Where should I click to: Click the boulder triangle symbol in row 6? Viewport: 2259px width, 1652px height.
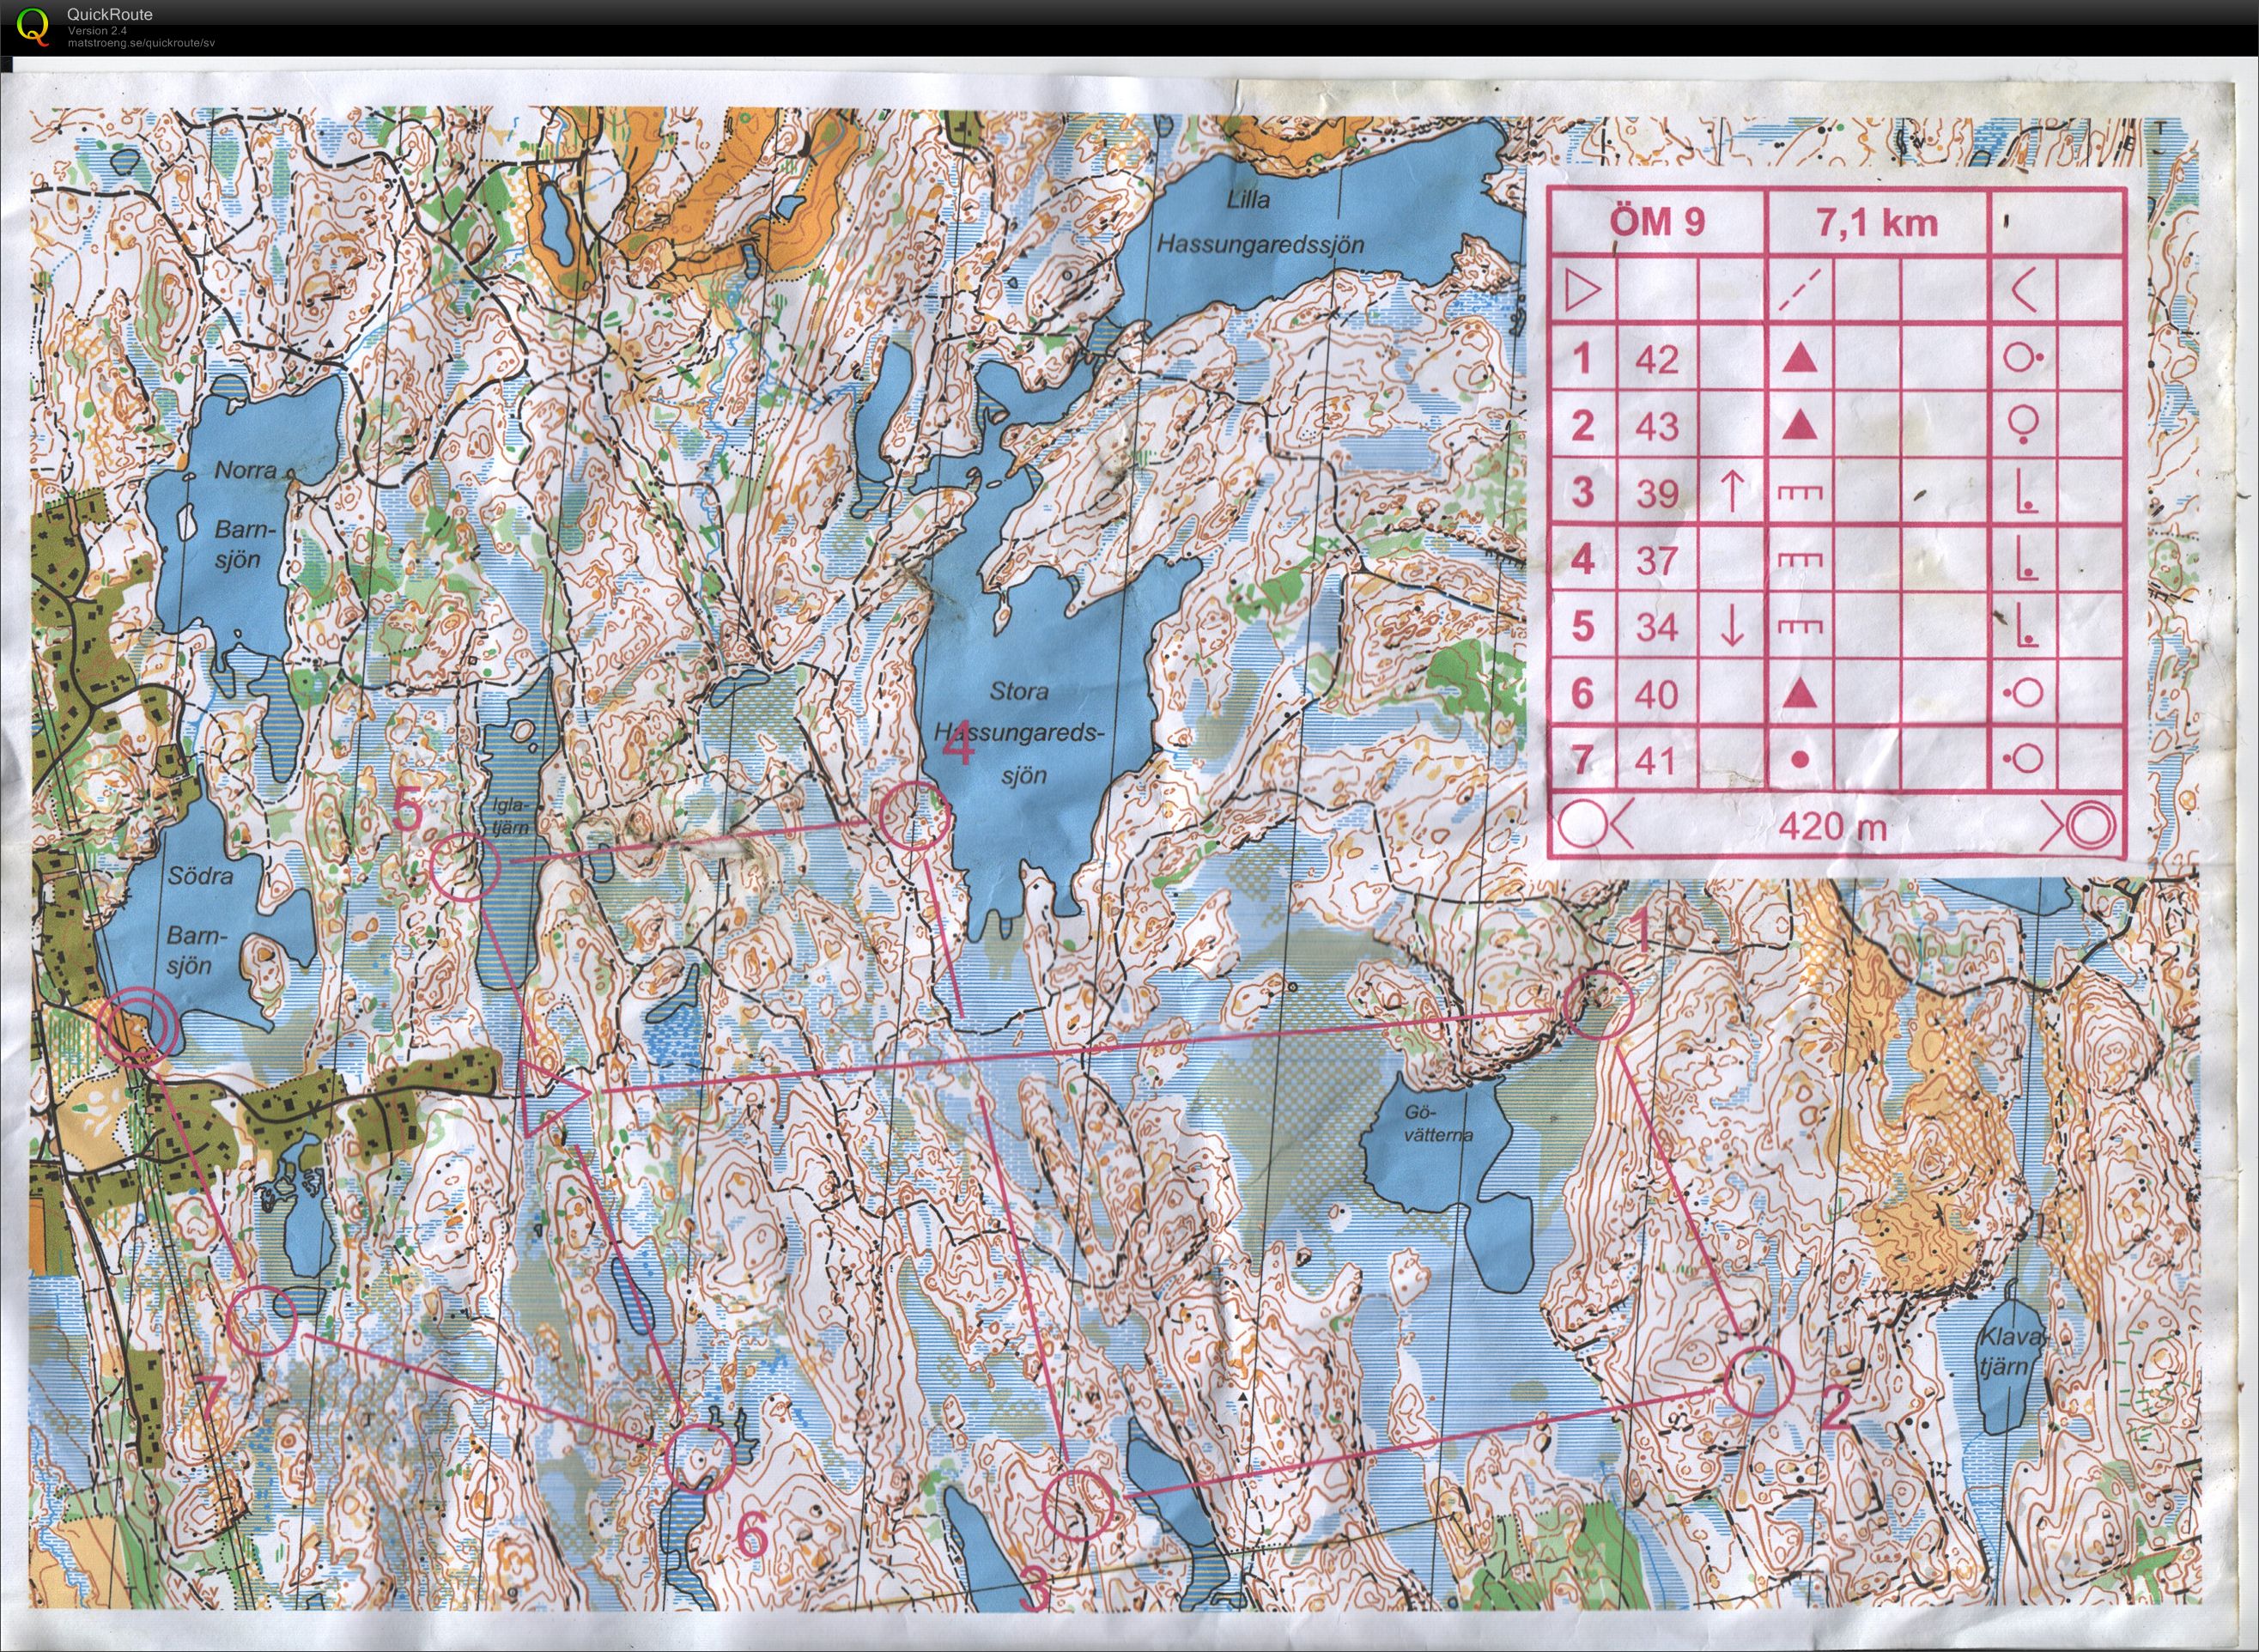[1800, 692]
